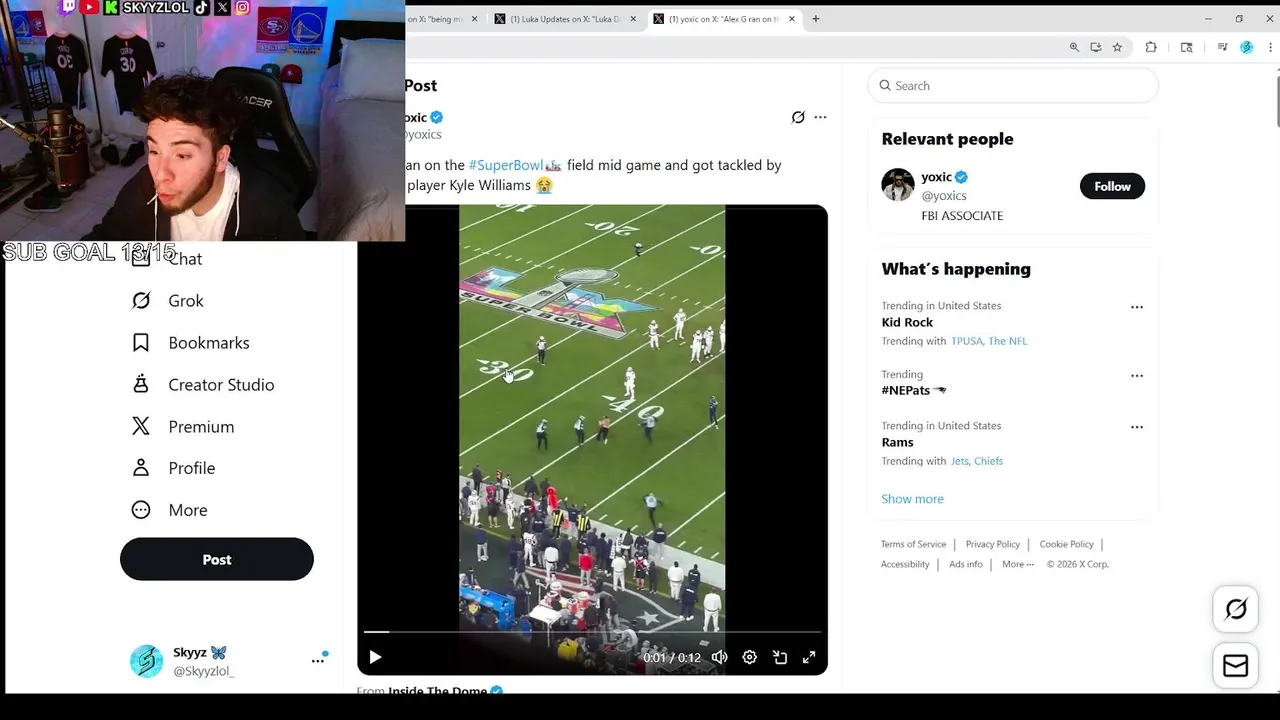Screen dimensions: 1280x720
Task: Open the floating Messages envelope button
Action: pyautogui.click(x=1236, y=666)
